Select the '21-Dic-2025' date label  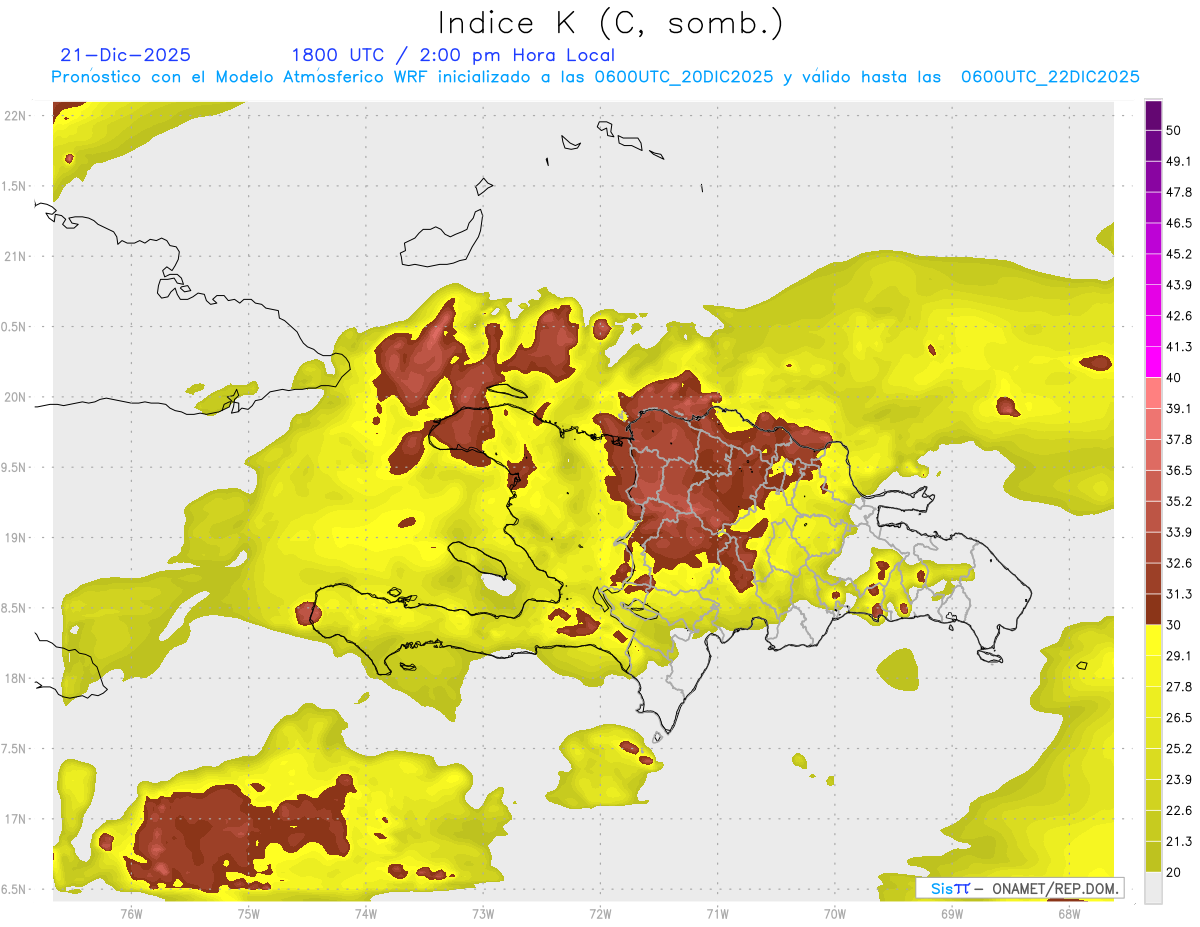click(125, 55)
